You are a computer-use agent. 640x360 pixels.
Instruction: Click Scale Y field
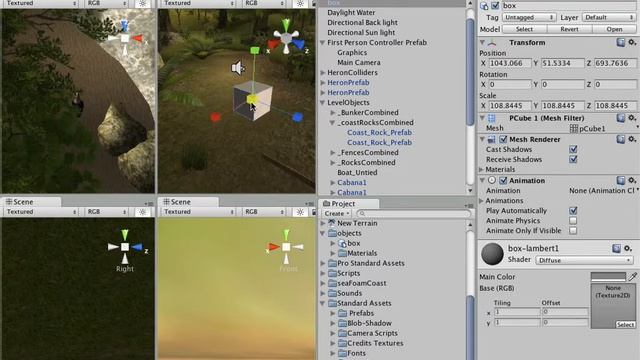[562, 106]
